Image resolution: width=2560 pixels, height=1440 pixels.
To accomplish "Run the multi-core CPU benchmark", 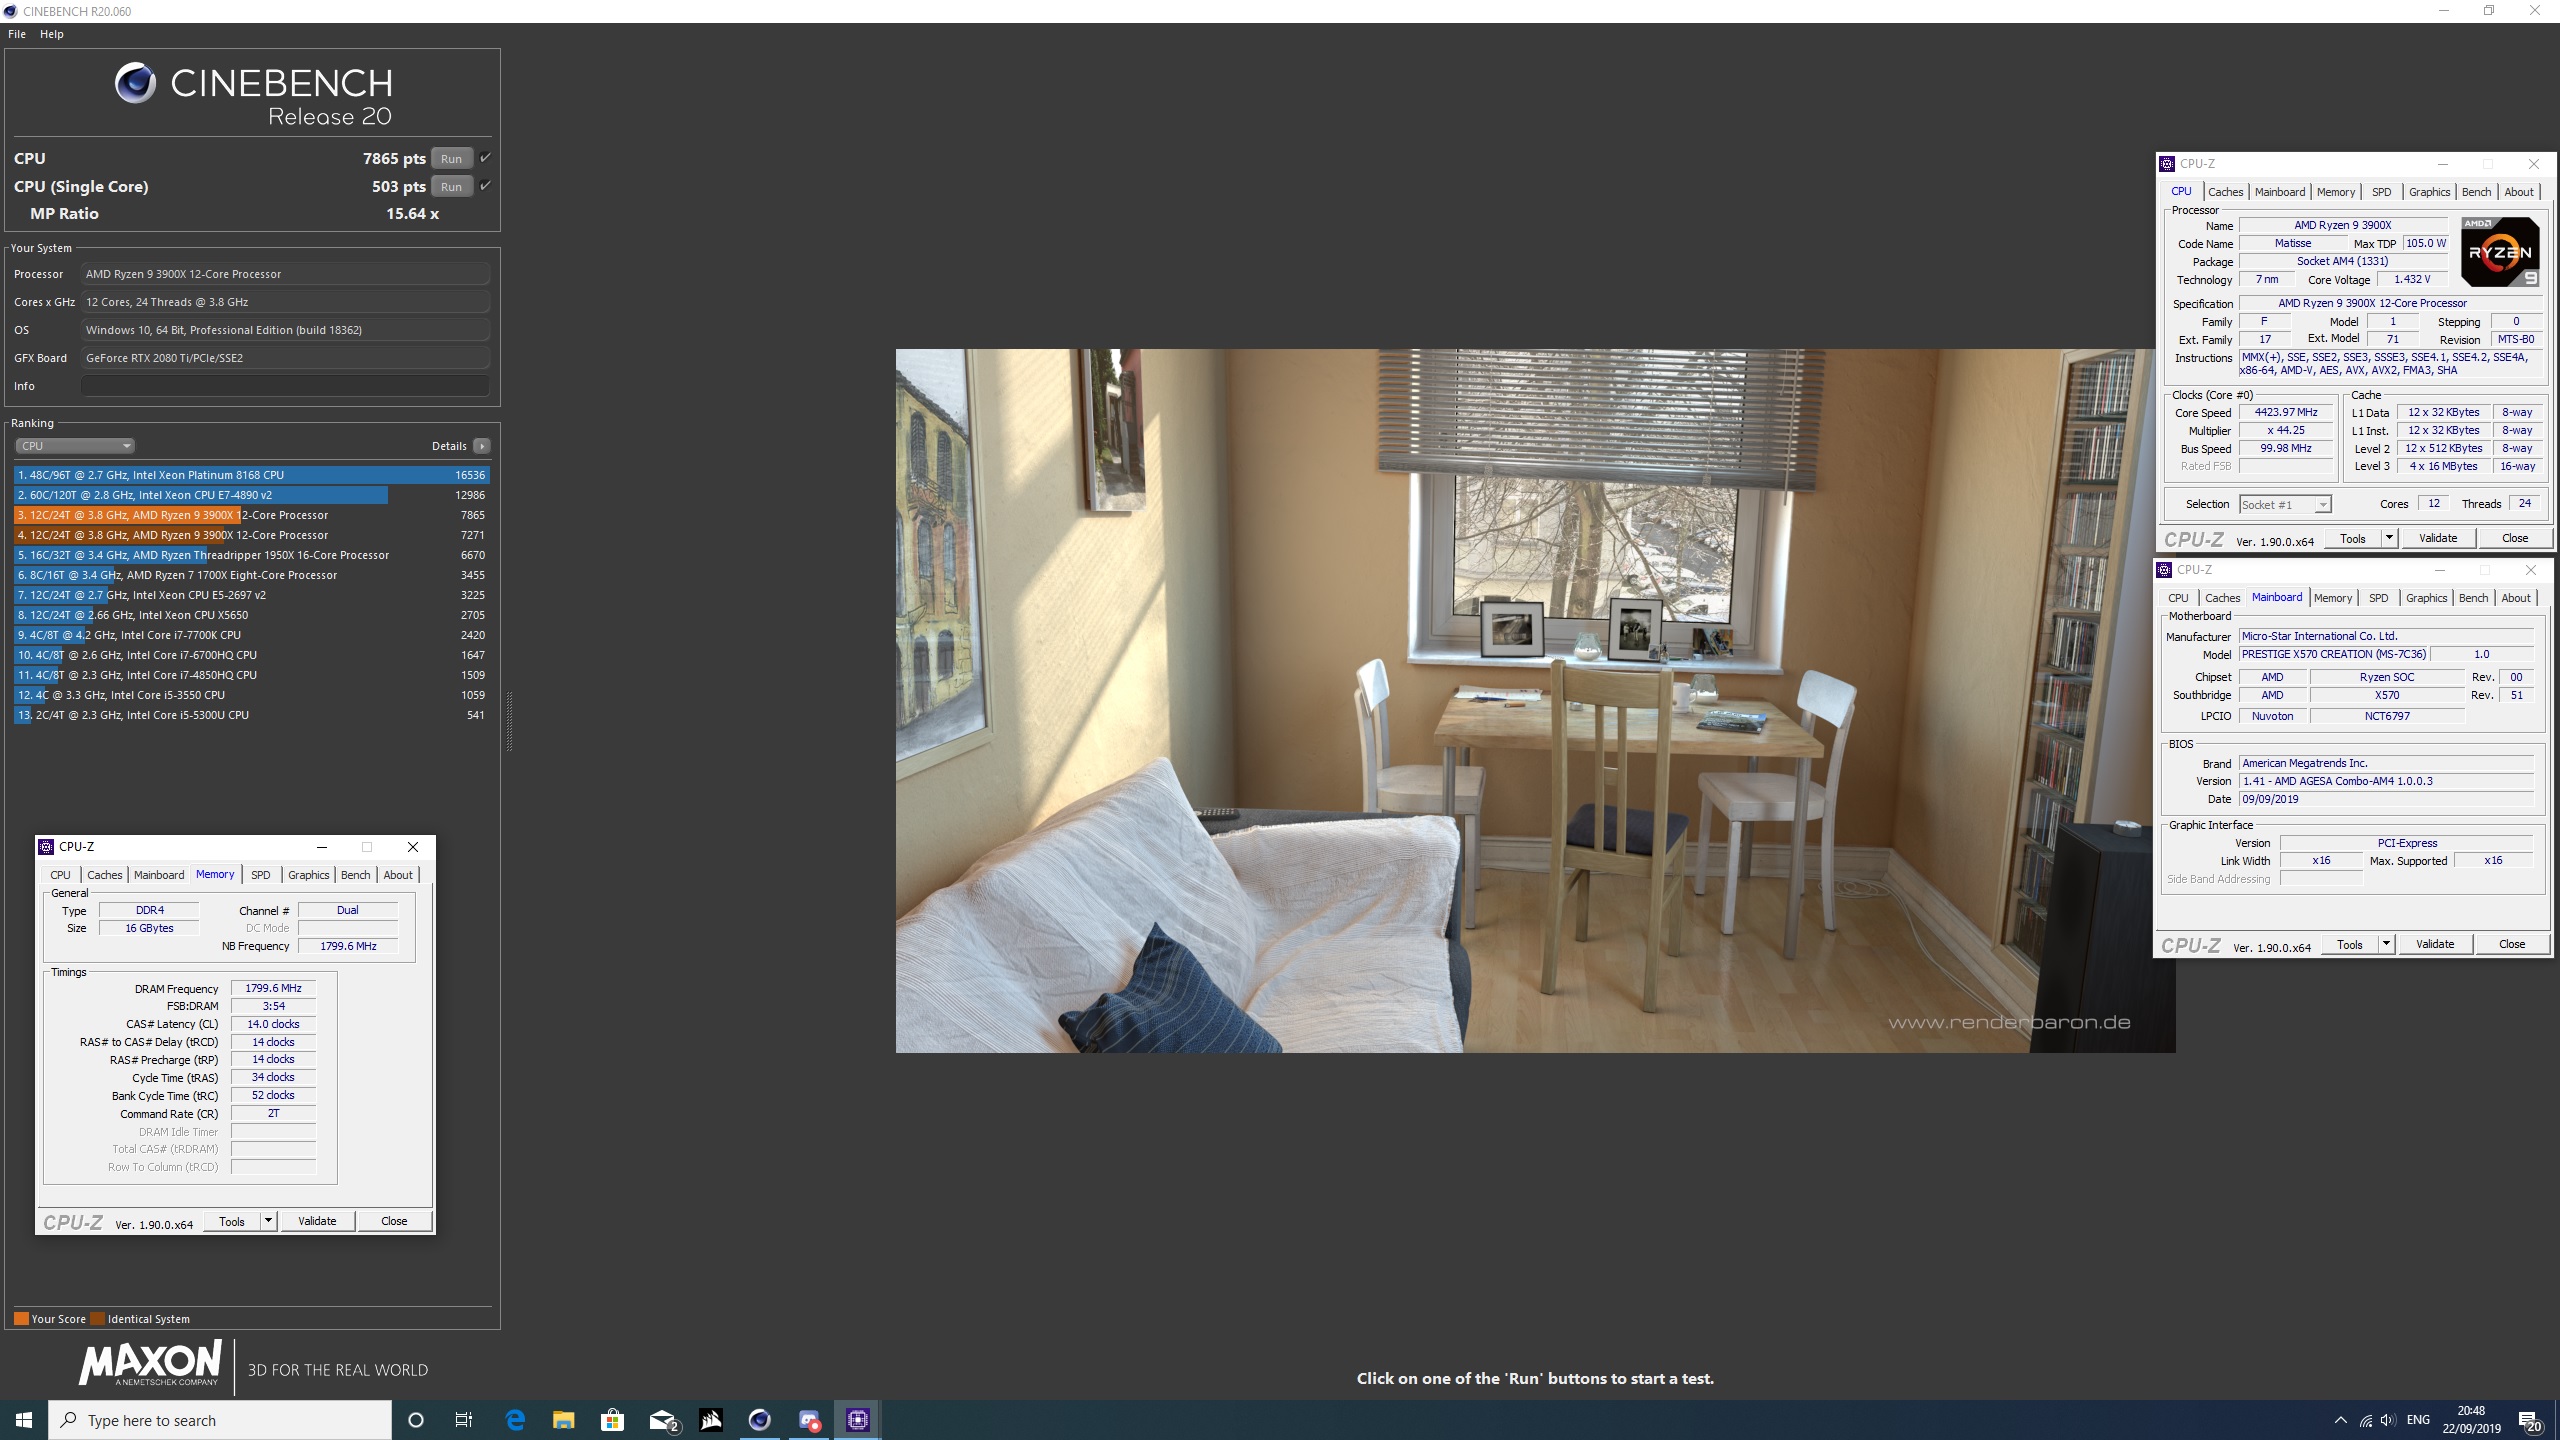I will [x=451, y=158].
